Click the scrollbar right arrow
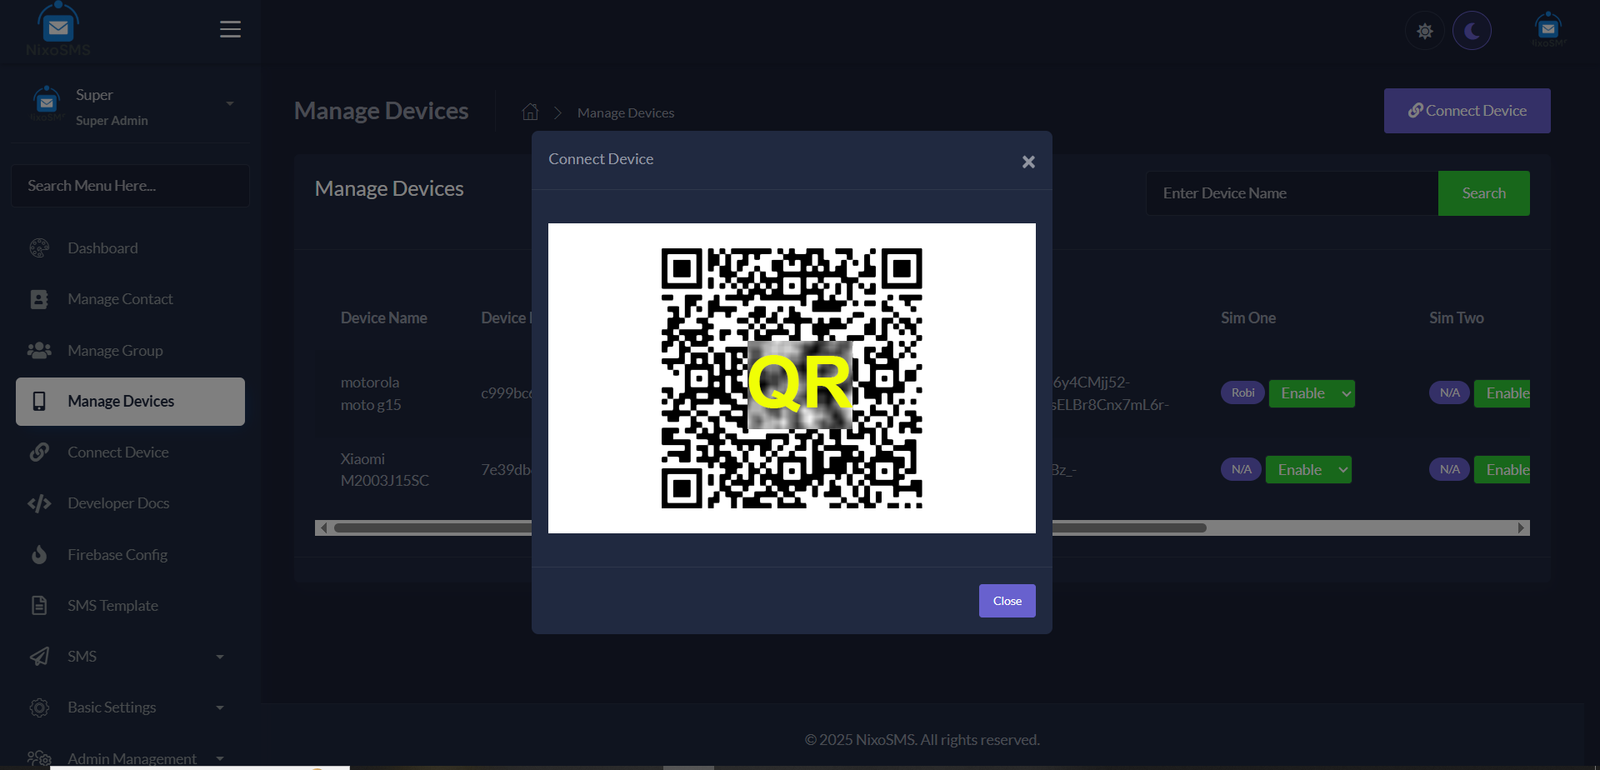This screenshot has width=1600, height=770. 1521,528
